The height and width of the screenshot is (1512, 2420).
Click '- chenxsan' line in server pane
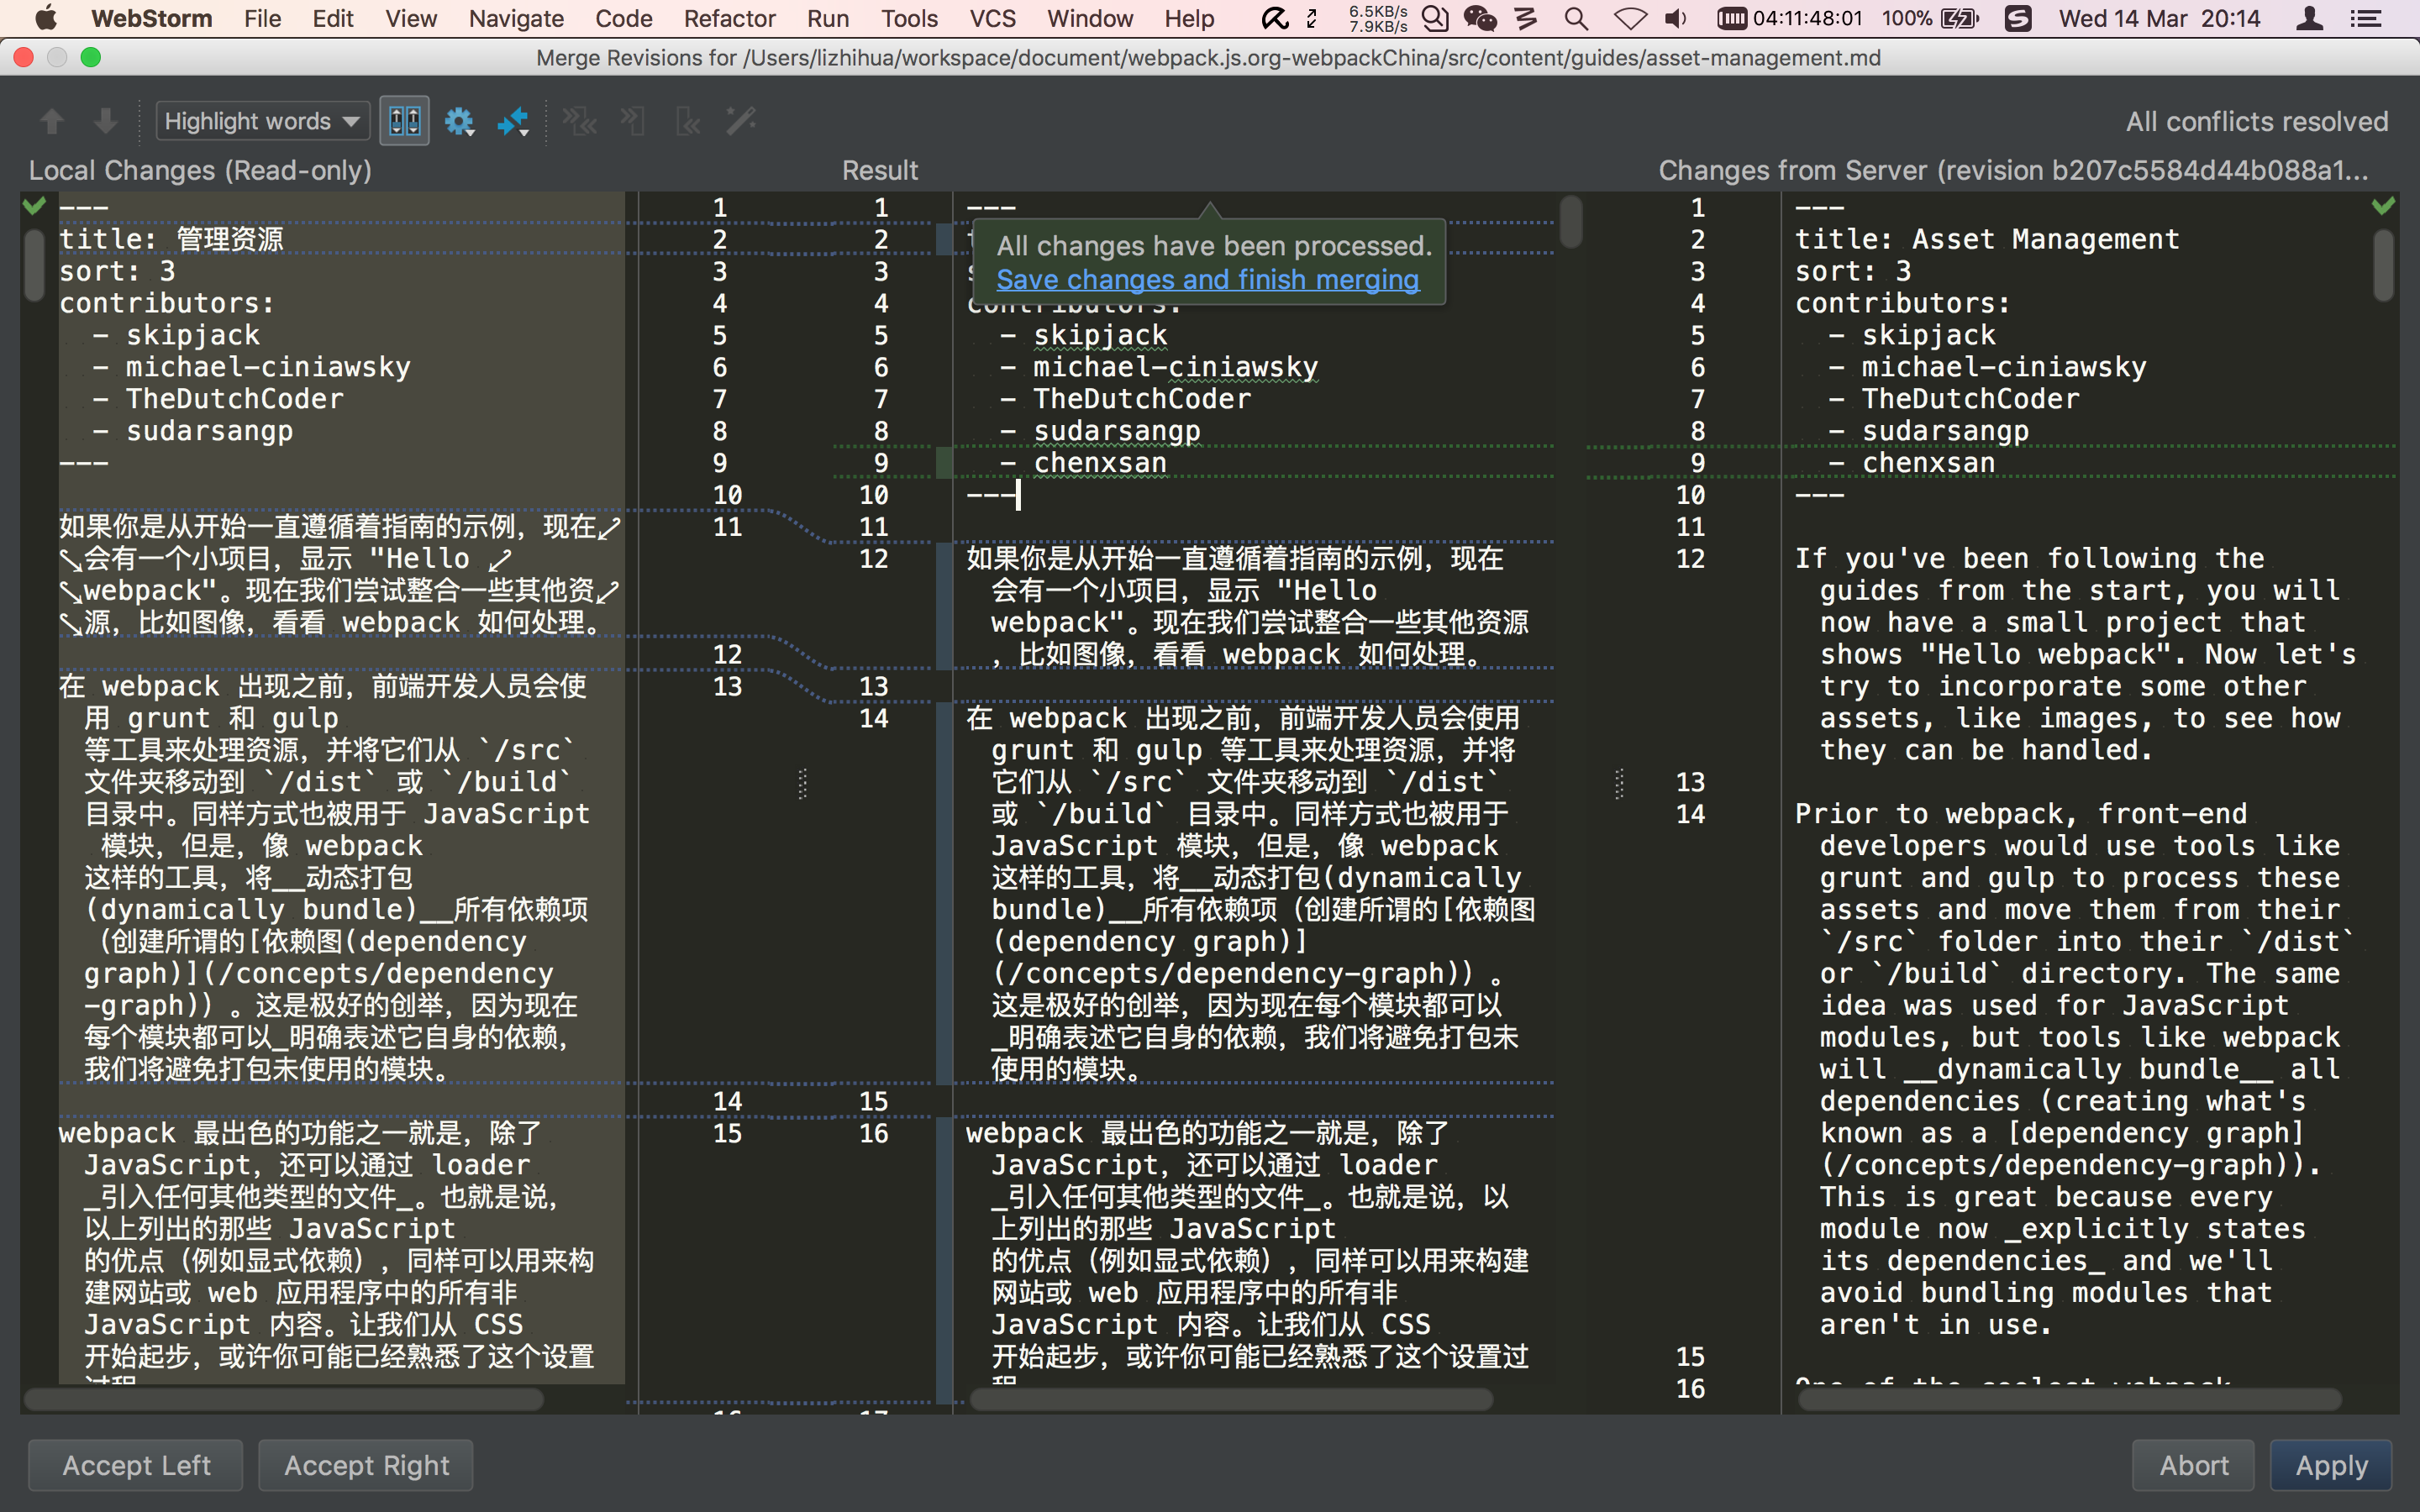1911,463
